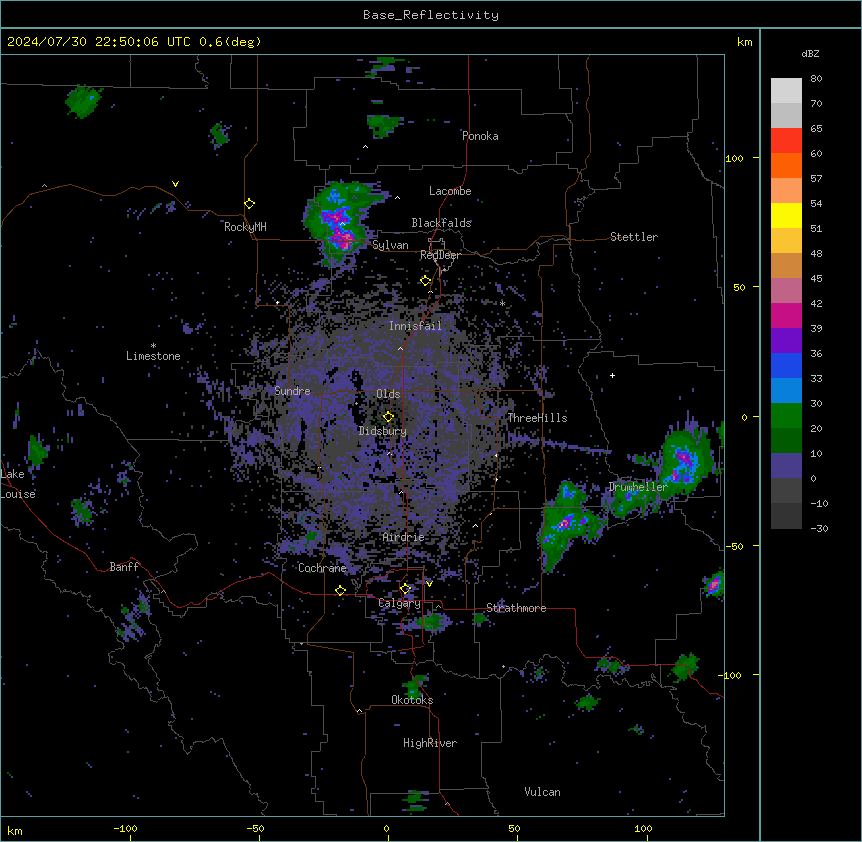Pick the magenta 39-42 dBZ legend swatch

[786, 315]
